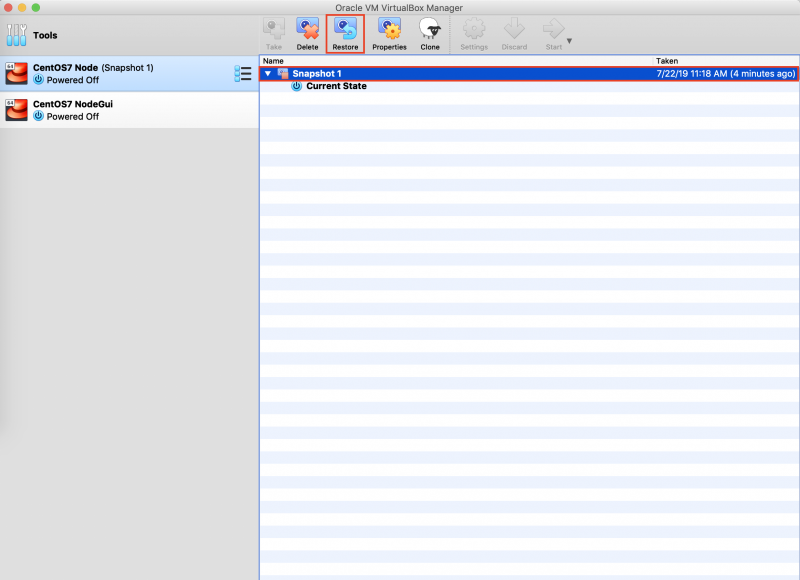This screenshot has height=580, width=800.
Task: Restore the selected snapshot
Action: pos(345,34)
